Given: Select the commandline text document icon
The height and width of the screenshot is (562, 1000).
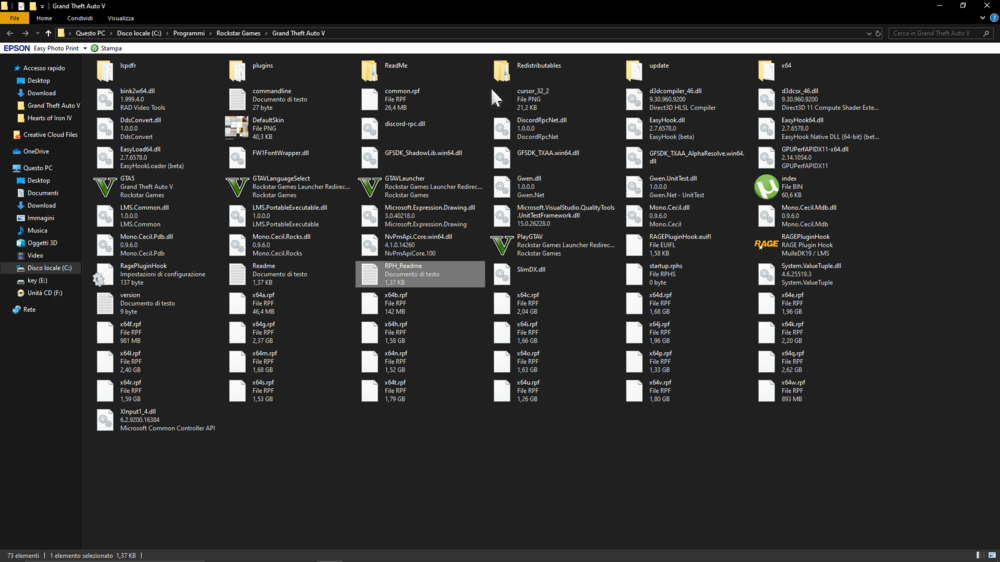Looking at the screenshot, I should click(237, 100).
